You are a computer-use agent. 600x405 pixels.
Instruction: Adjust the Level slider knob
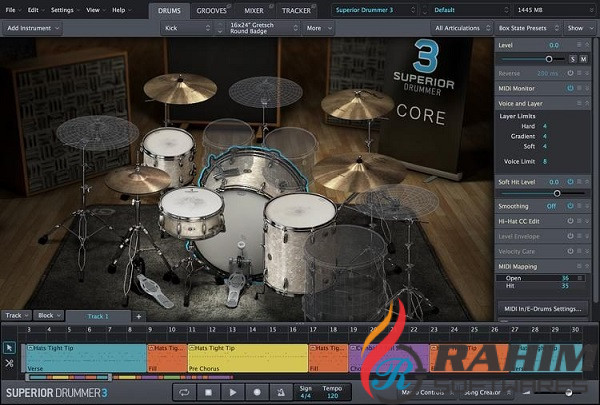[x=549, y=59]
